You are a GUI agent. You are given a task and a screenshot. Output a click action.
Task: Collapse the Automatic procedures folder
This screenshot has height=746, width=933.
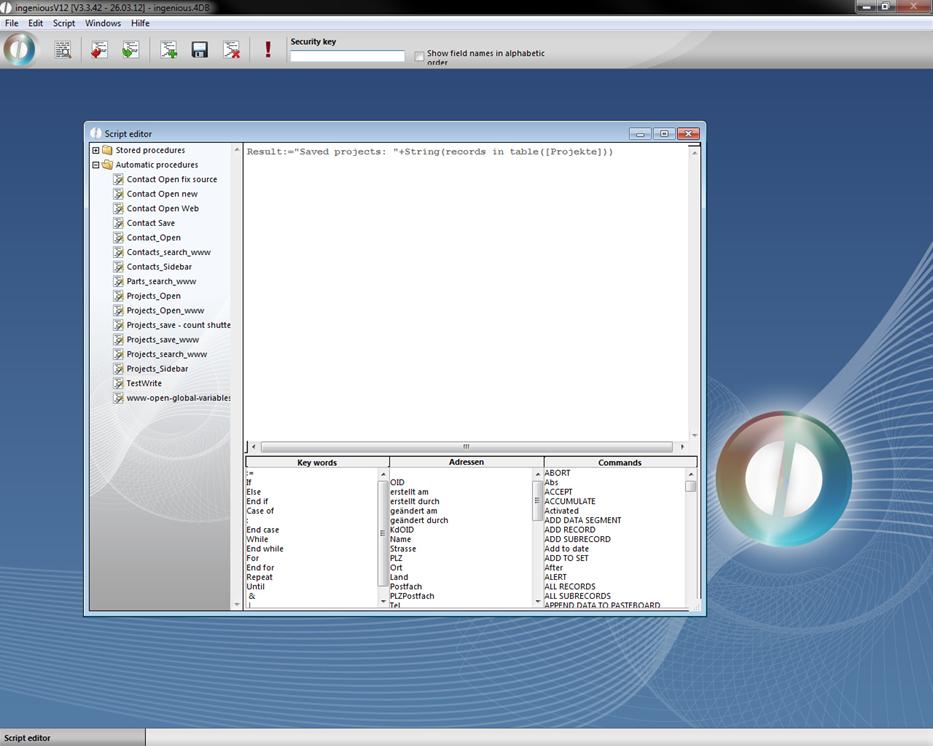click(96, 165)
